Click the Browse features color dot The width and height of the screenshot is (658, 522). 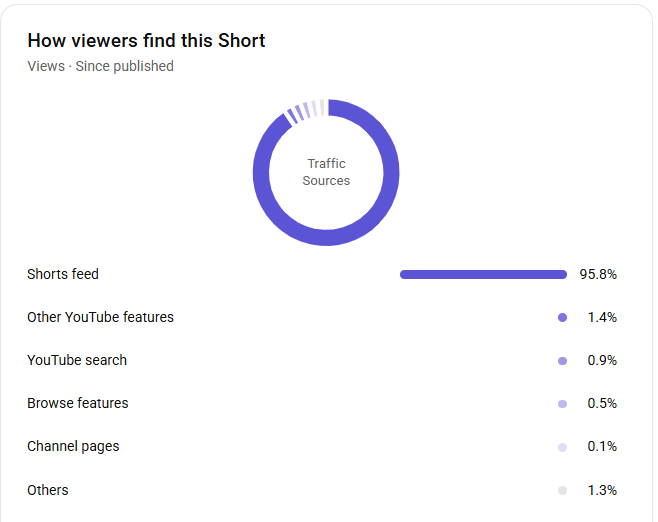click(562, 404)
